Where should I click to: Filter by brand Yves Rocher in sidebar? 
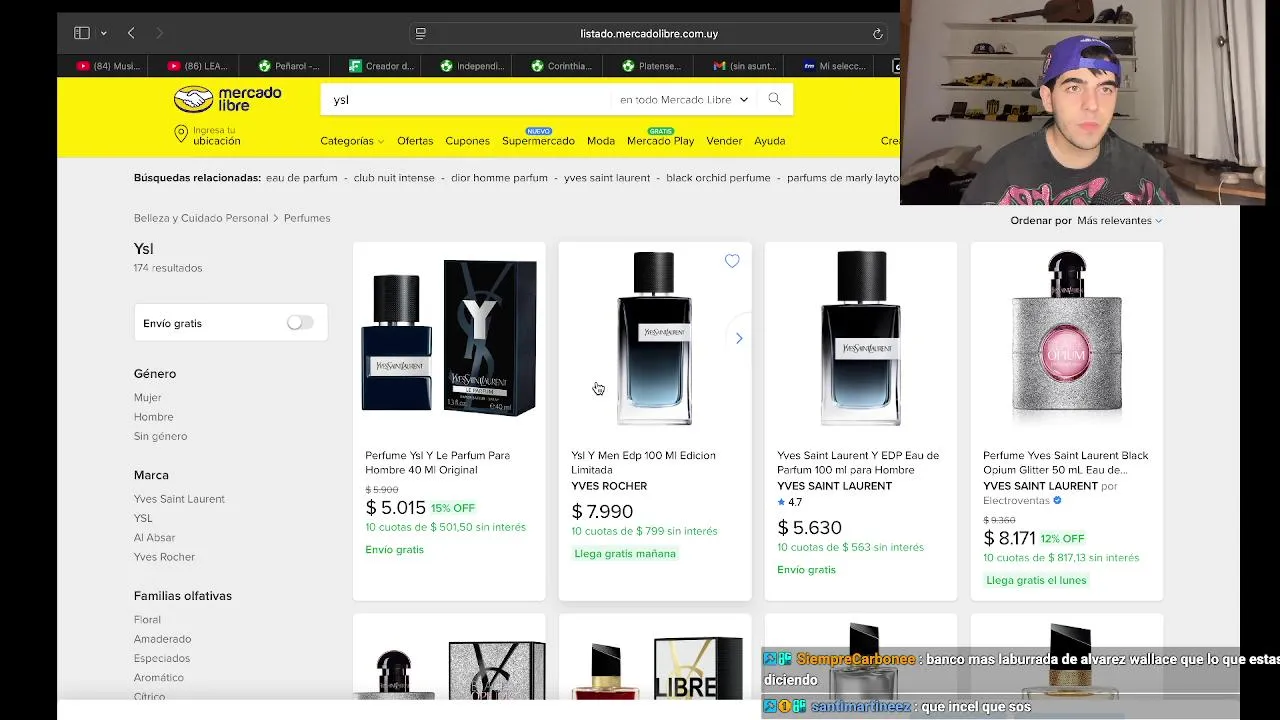(x=164, y=557)
